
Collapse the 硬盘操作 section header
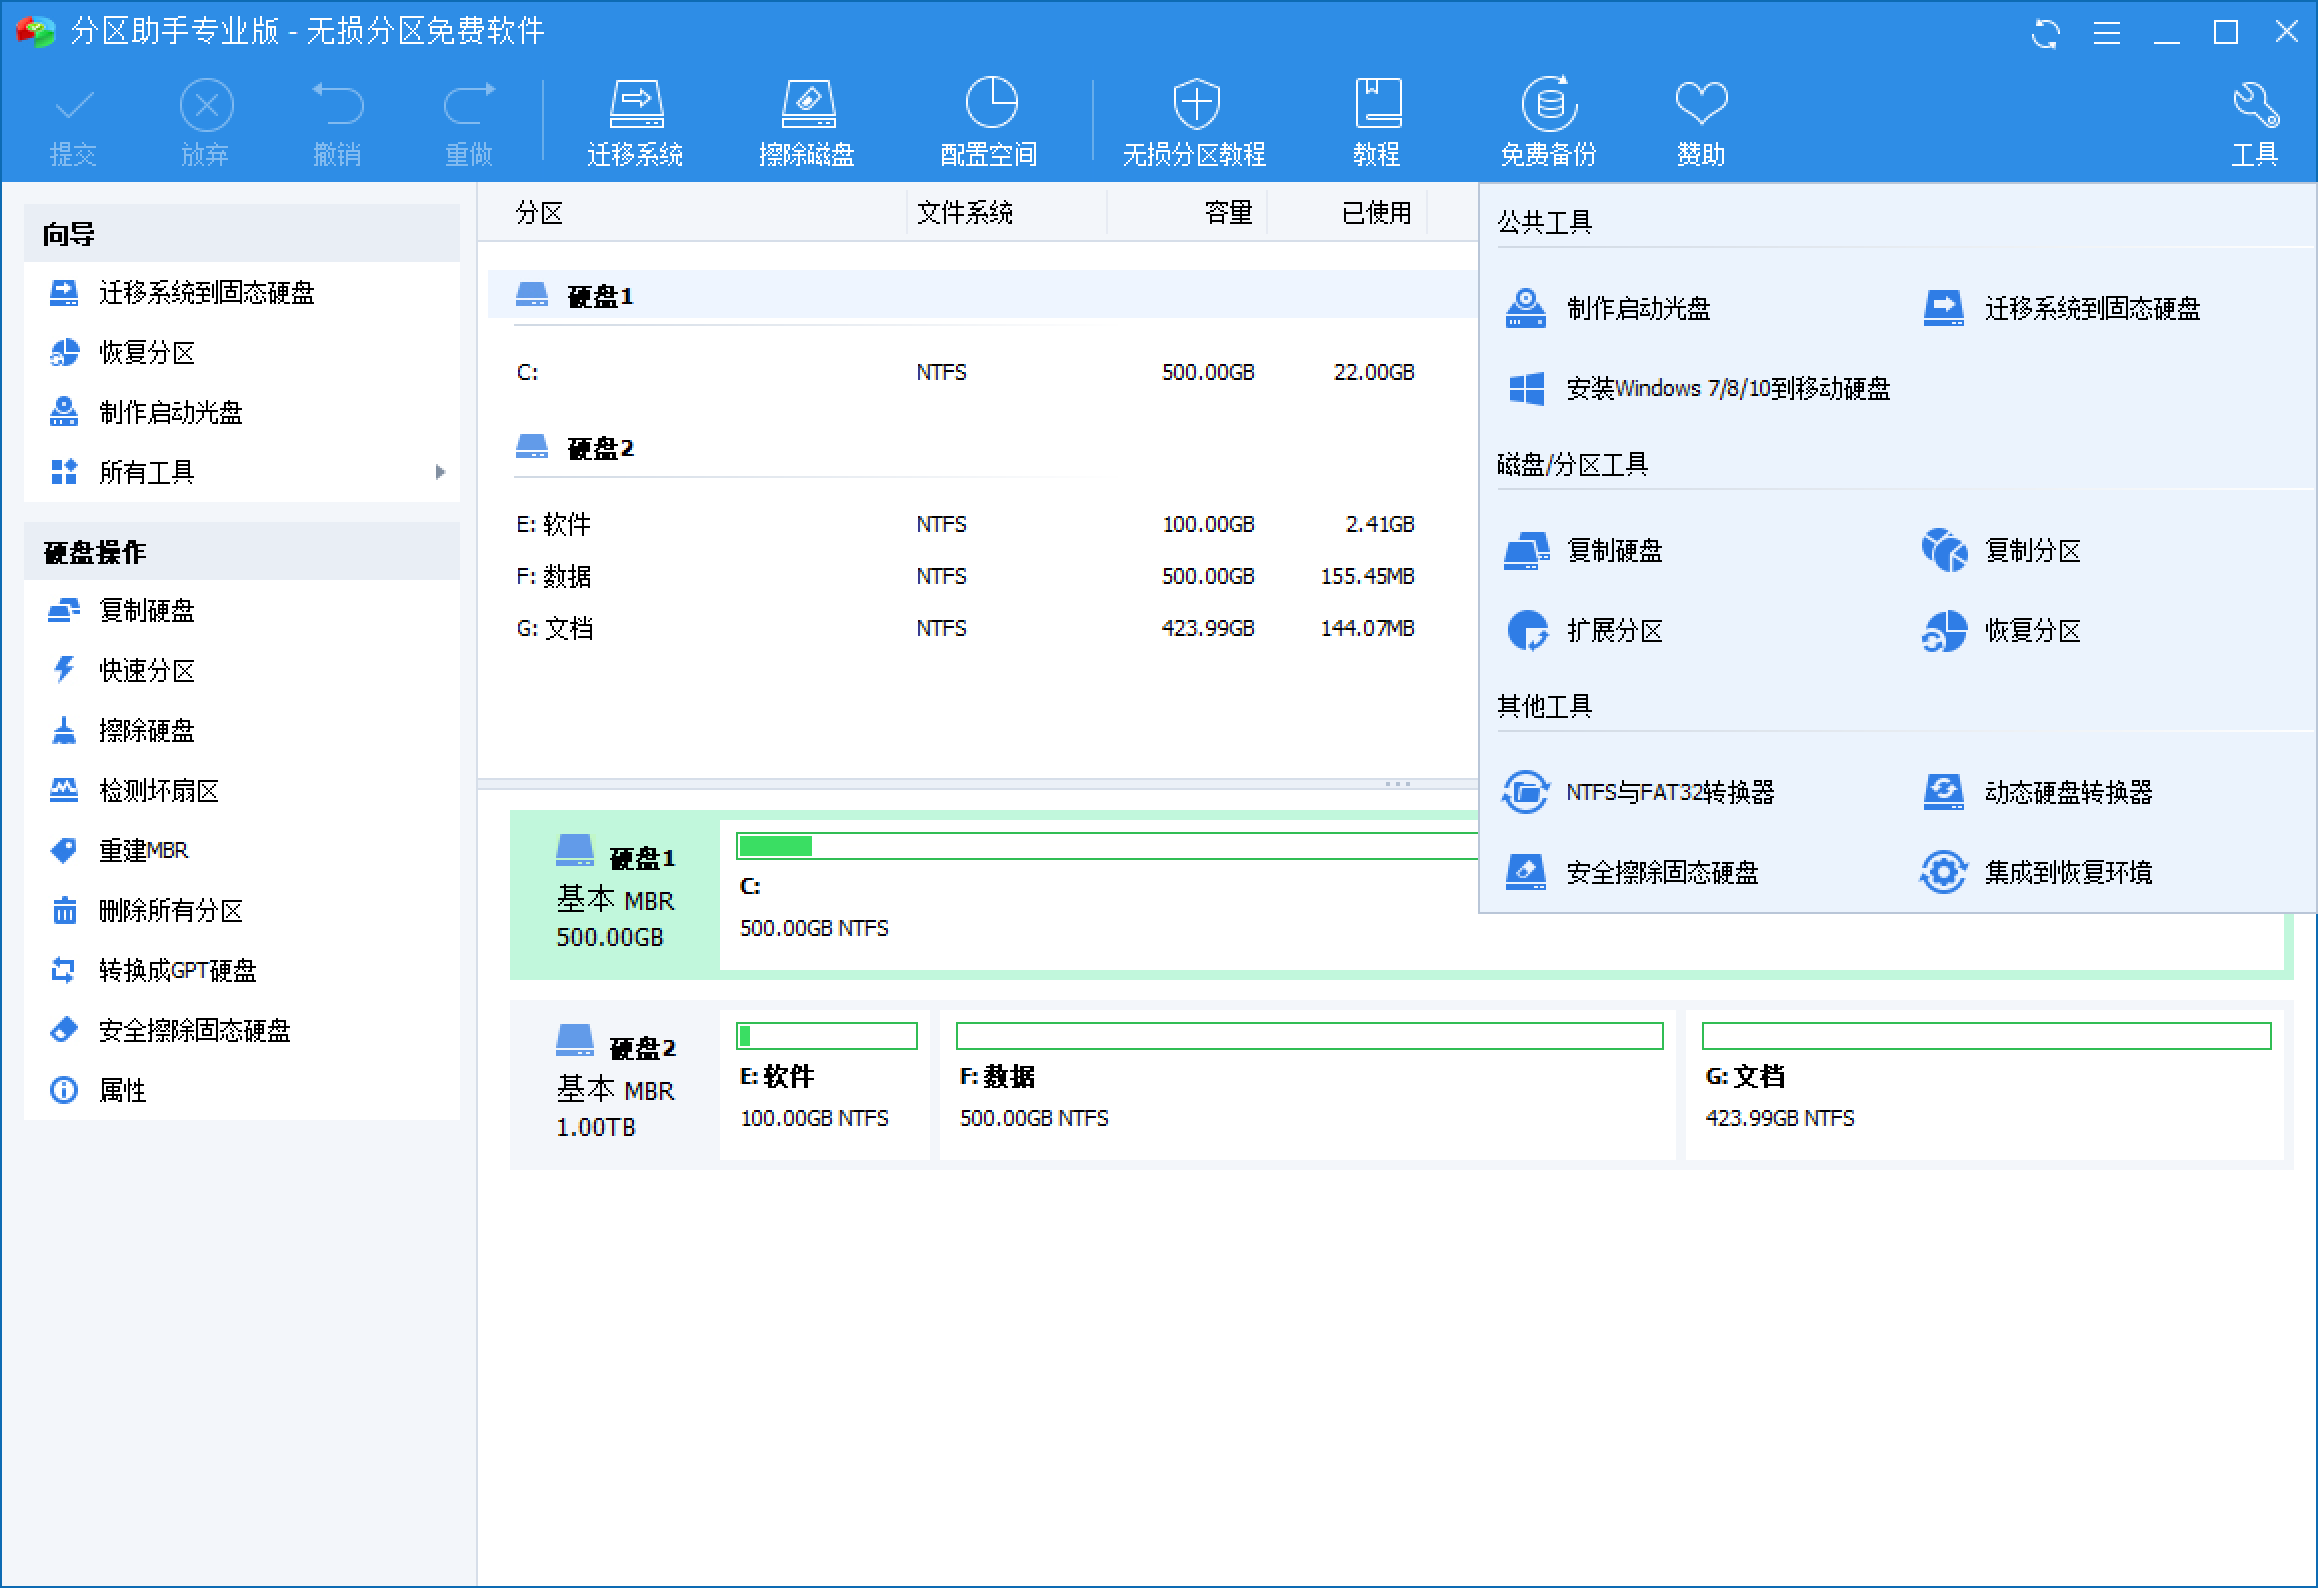coord(242,551)
